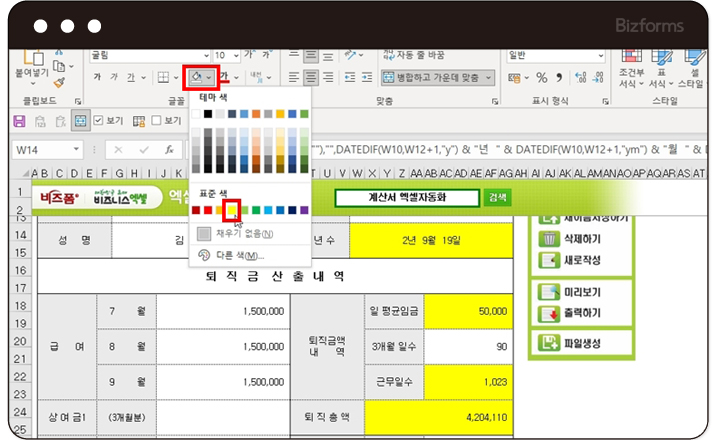The width and height of the screenshot is (715, 440).
Task: Expand the W14 name box dropdown
Action: click(x=76, y=150)
